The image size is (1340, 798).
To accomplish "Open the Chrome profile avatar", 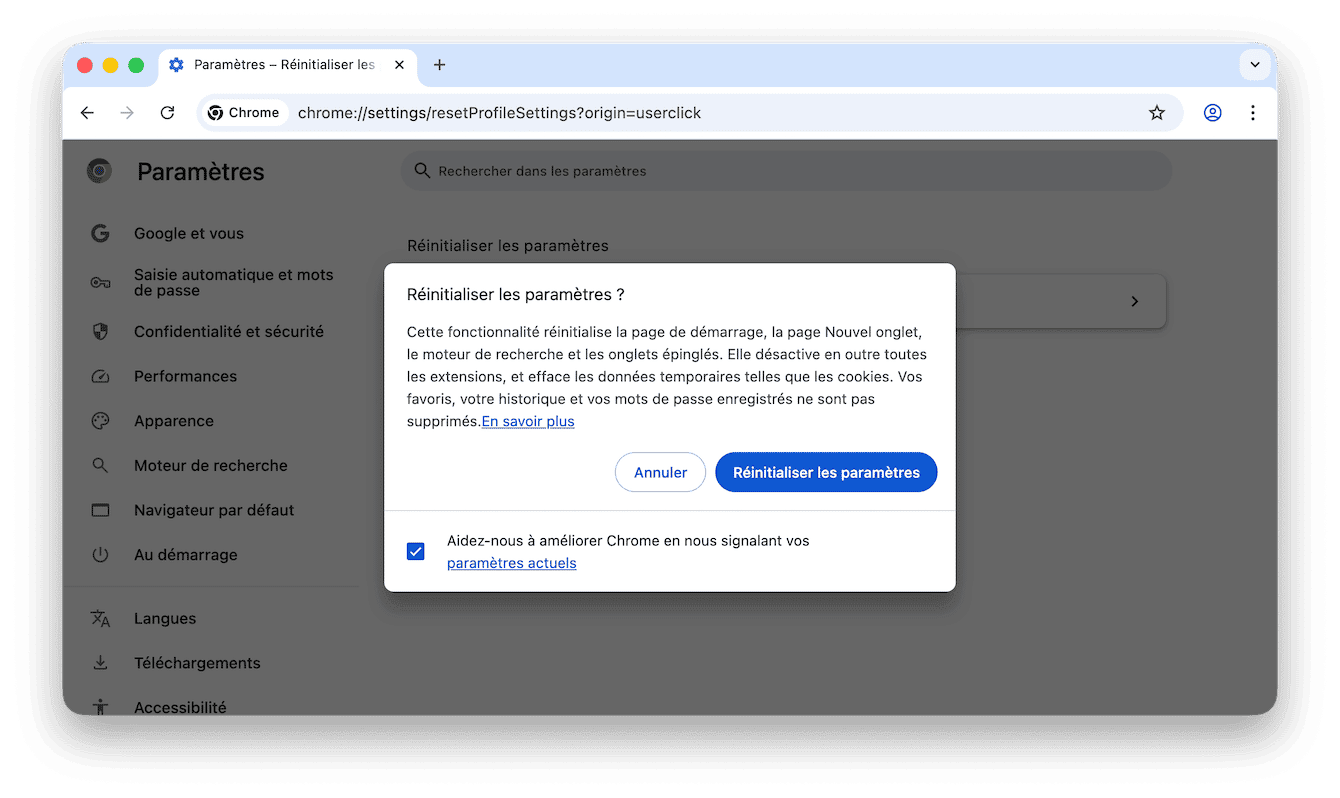I will 1213,113.
